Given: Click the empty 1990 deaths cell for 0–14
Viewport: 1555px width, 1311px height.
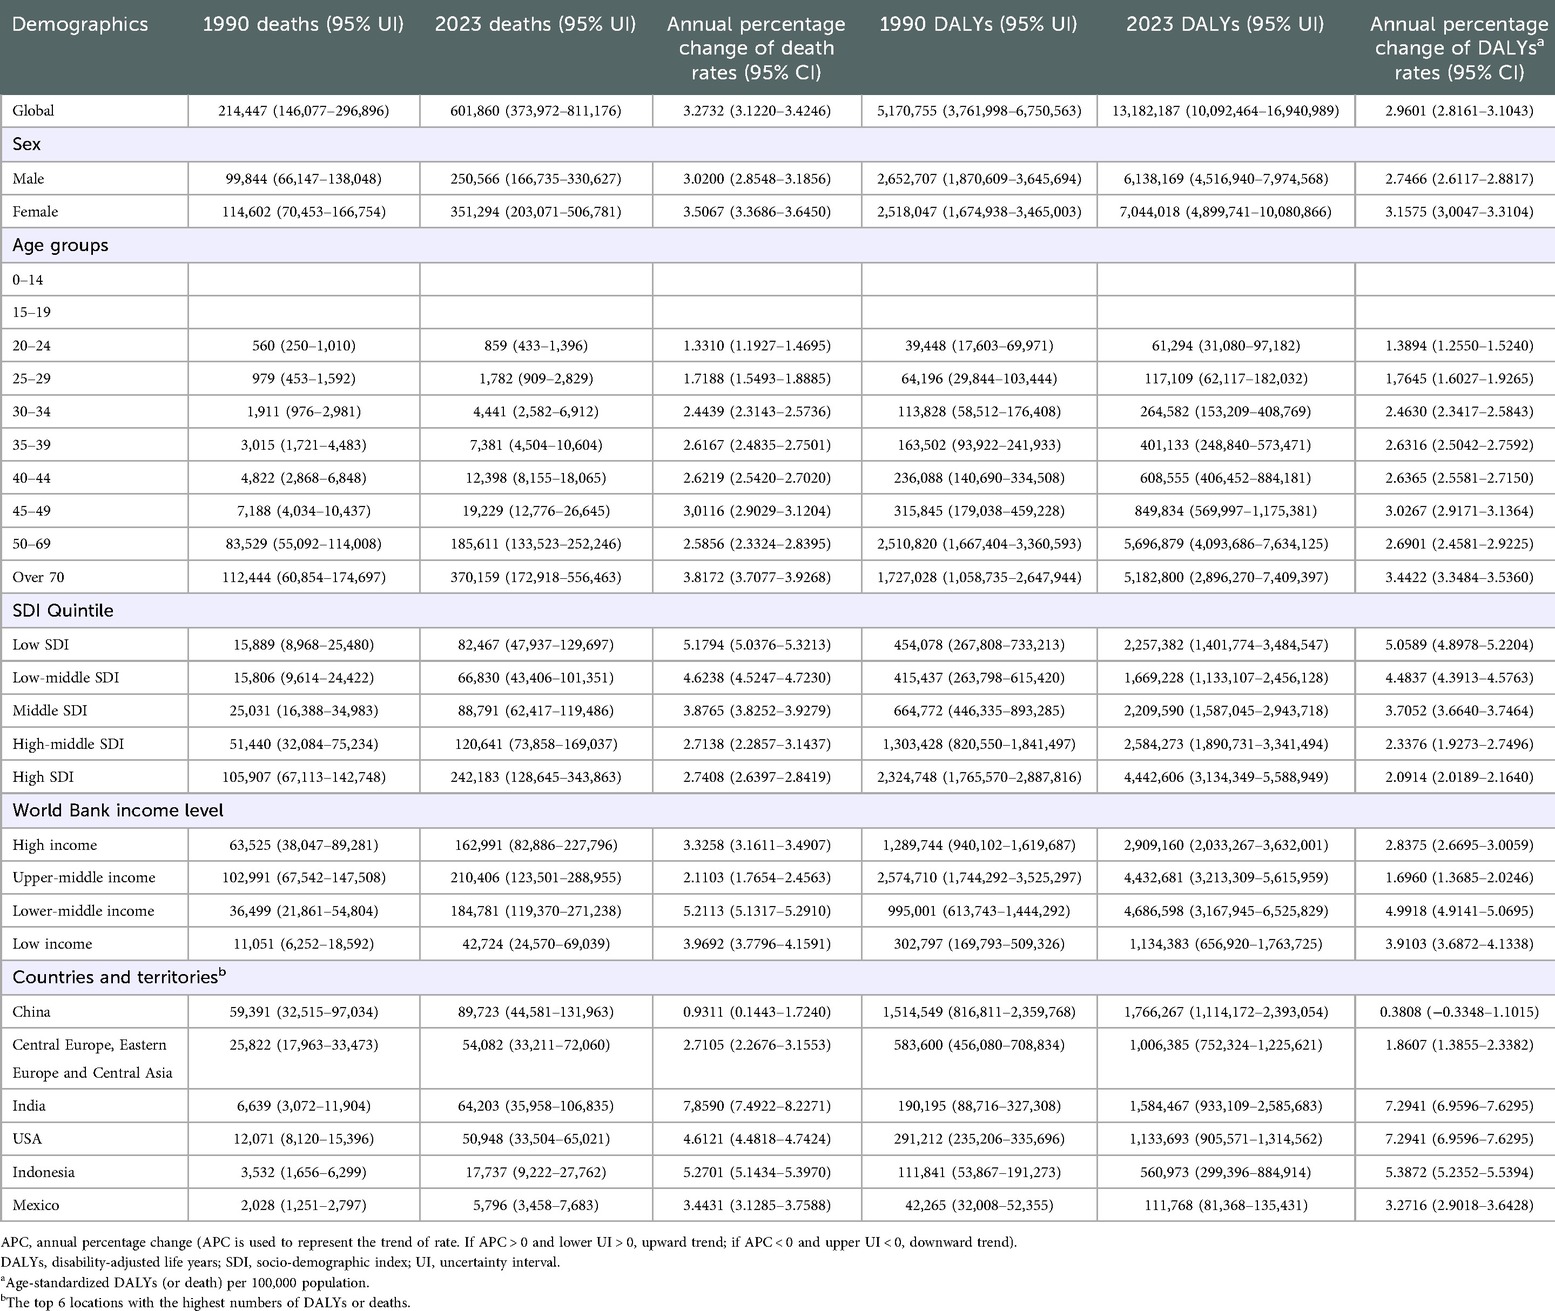Looking at the screenshot, I should (303, 280).
